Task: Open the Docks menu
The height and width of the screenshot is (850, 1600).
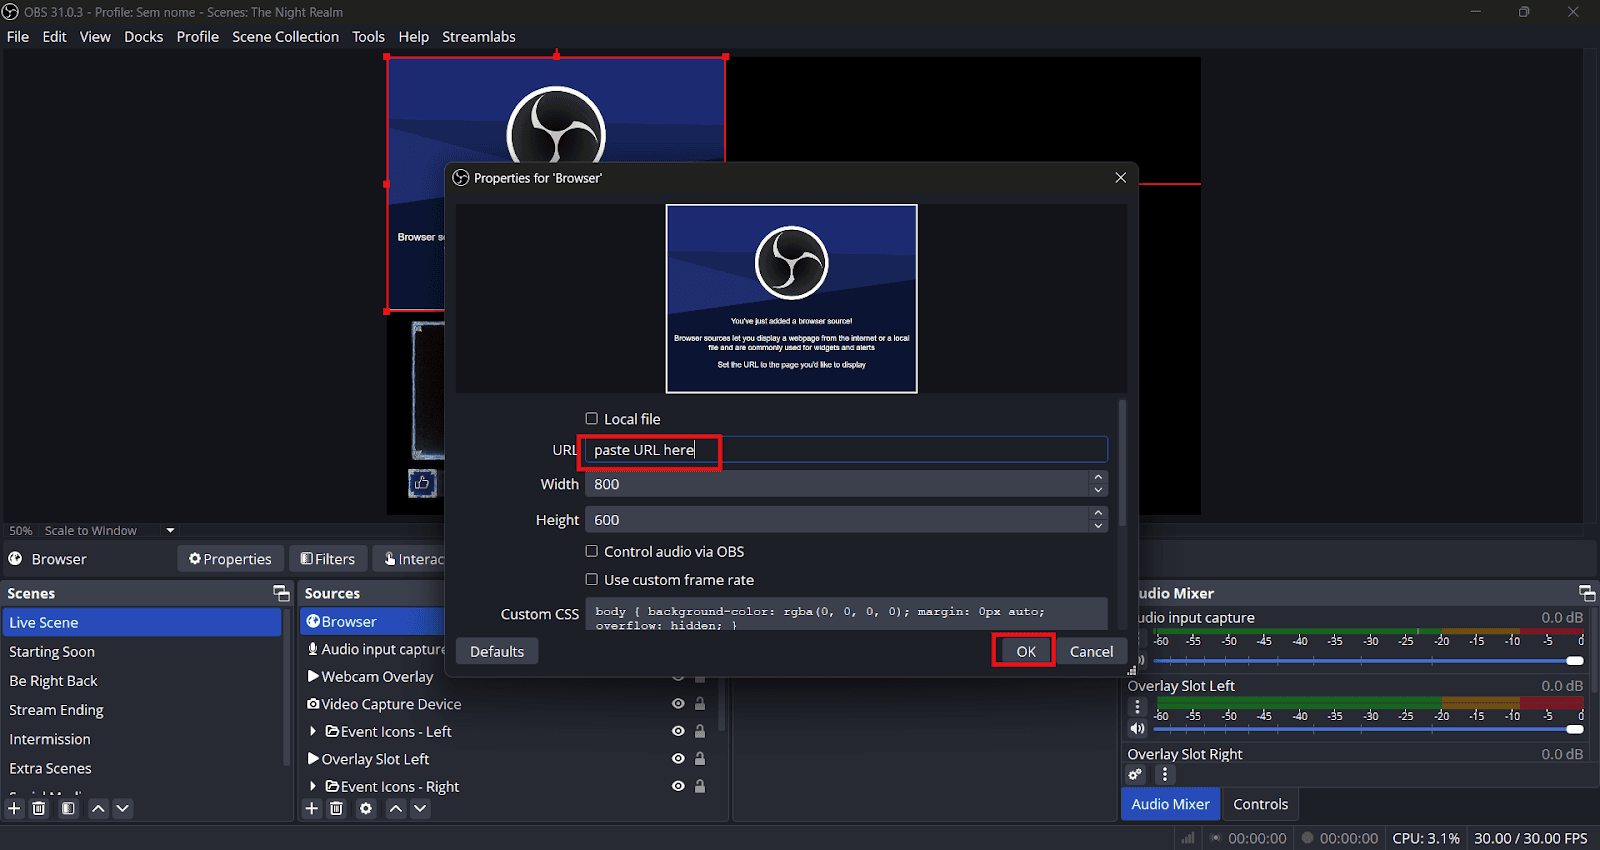Action: (x=144, y=37)
